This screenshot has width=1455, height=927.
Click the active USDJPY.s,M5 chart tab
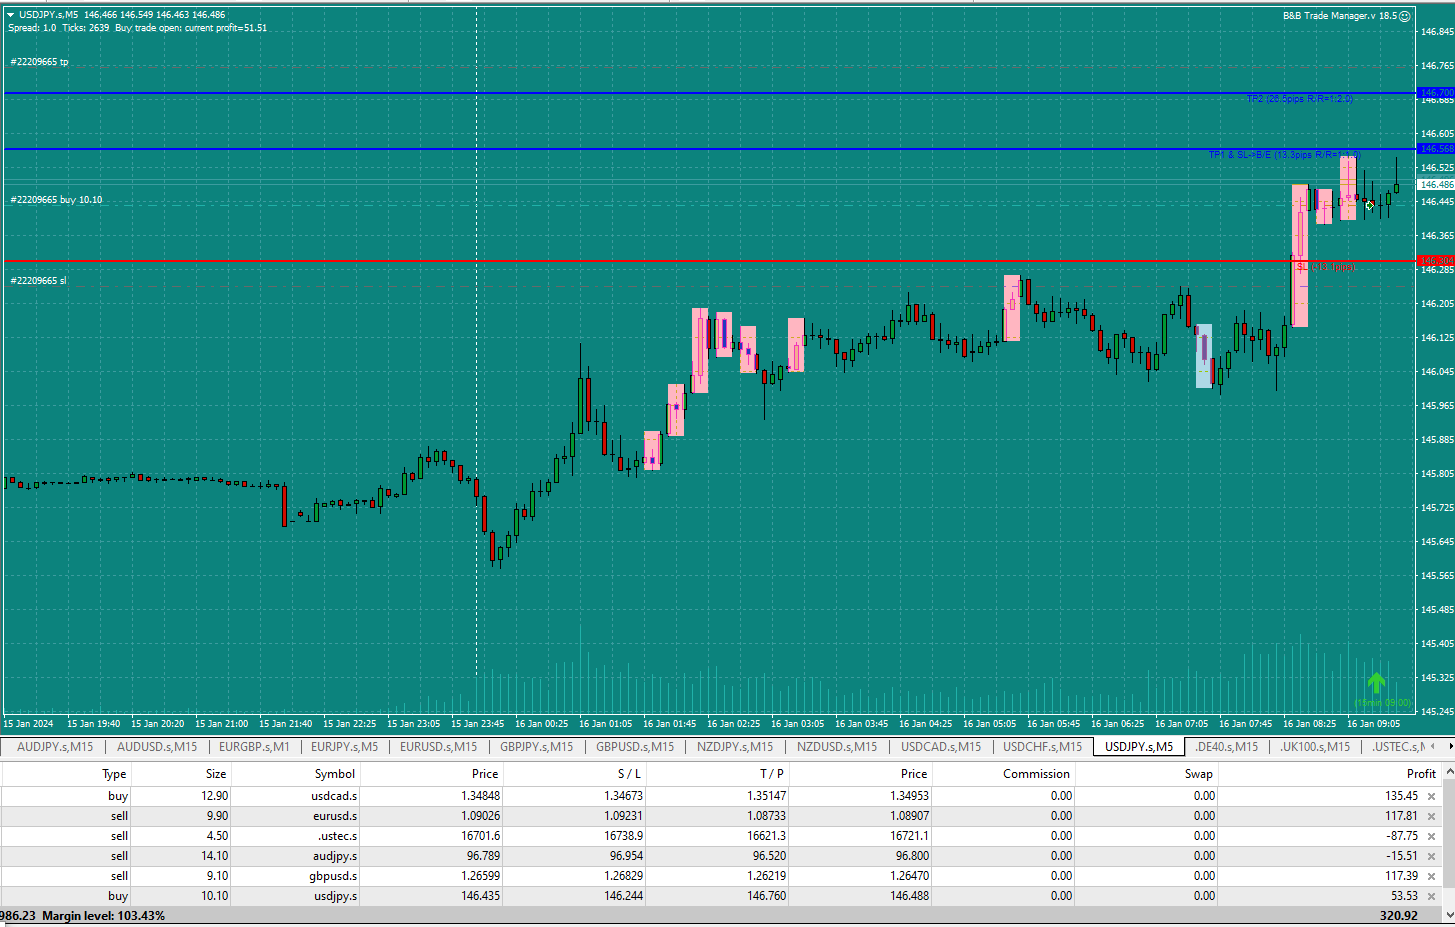tap(1139, 747)
